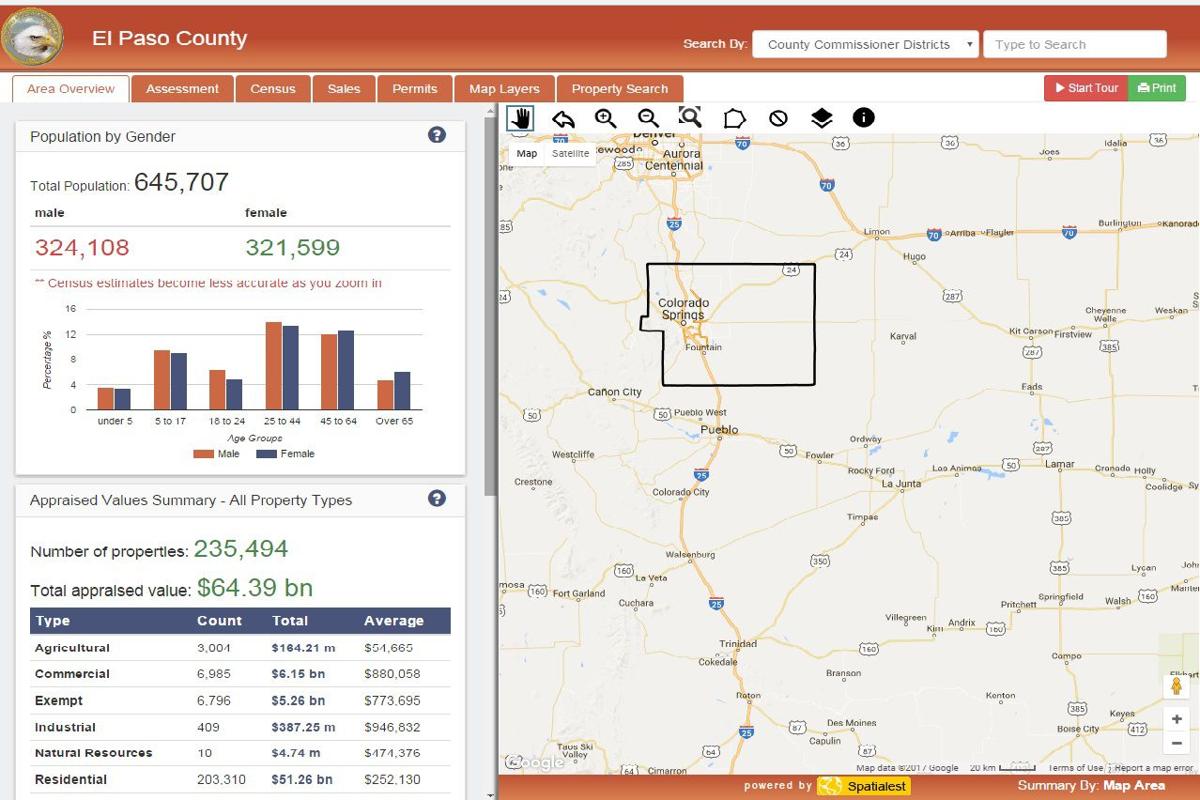The height and width of the screenshot is (800, 1200).
Task: Open the Property Search tab
Action: (x=620, y=89)
